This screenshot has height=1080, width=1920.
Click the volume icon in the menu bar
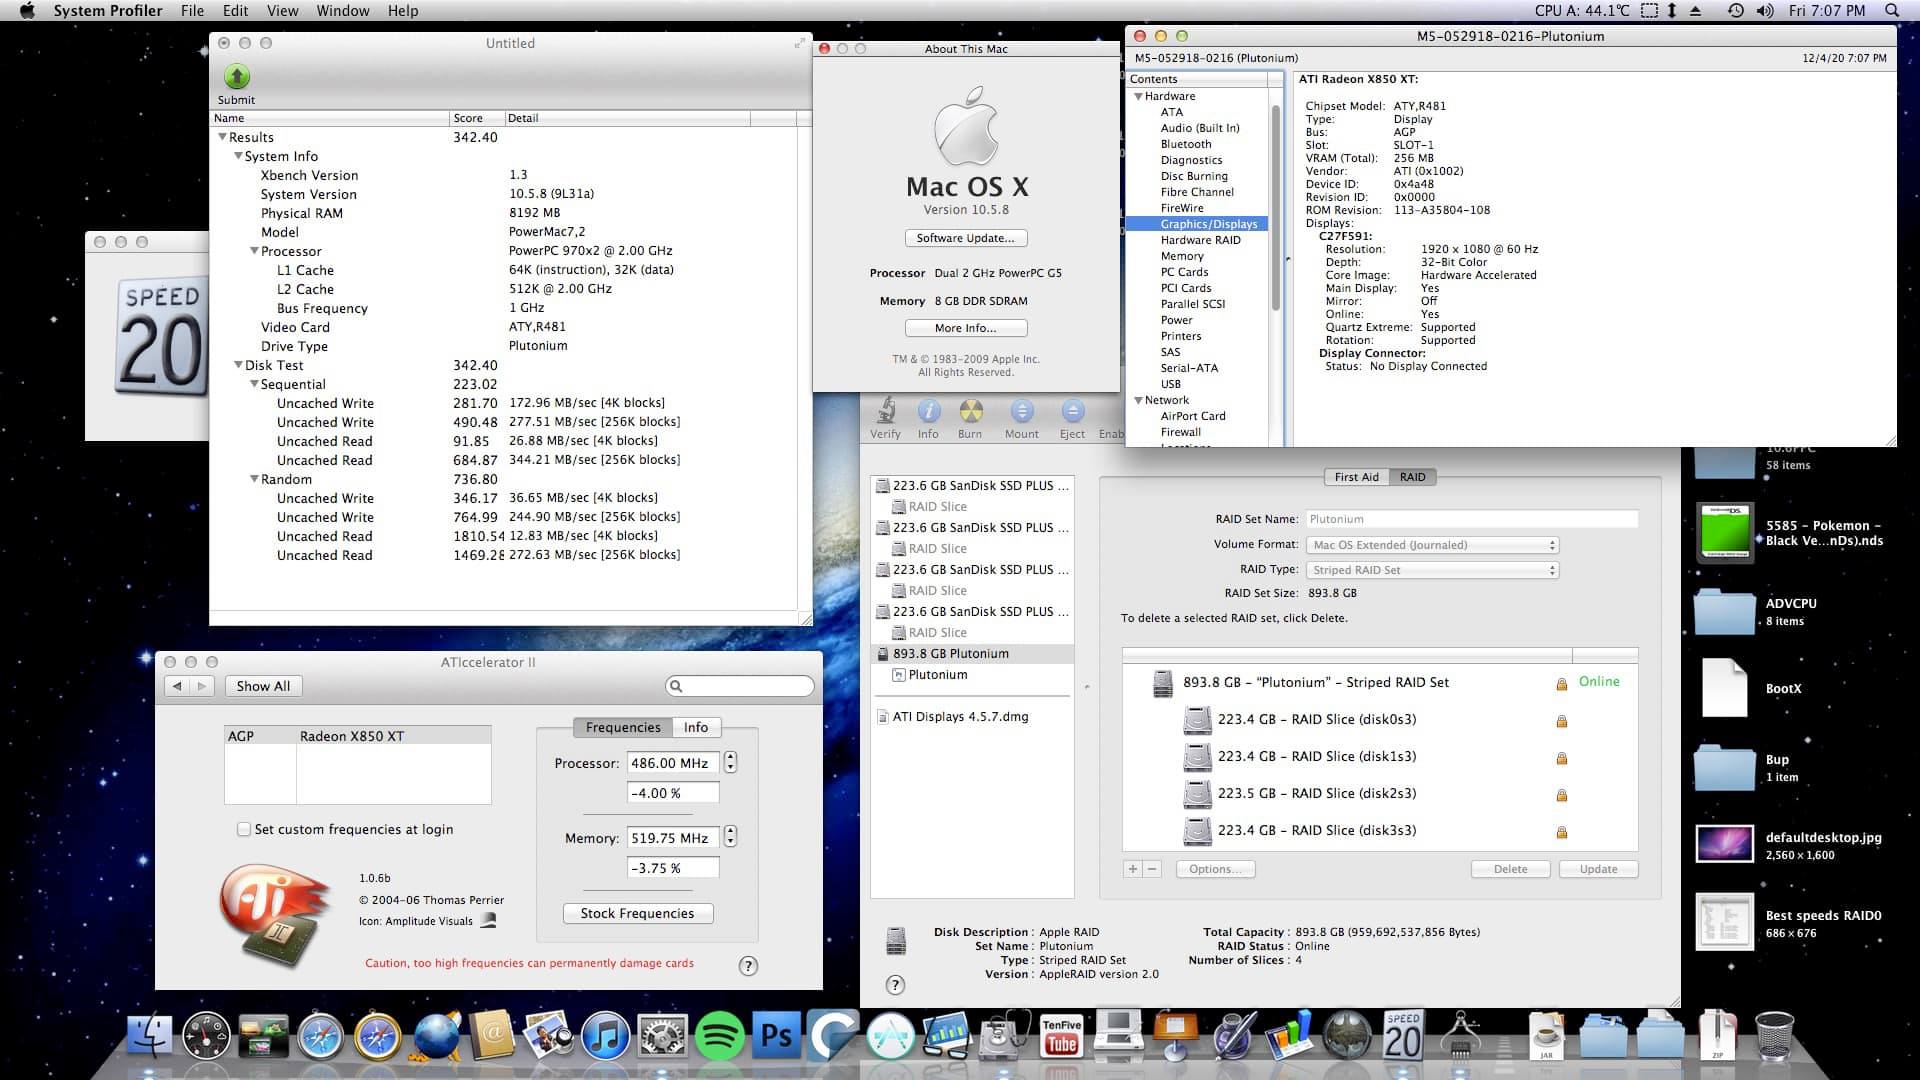click(1765, 11)
